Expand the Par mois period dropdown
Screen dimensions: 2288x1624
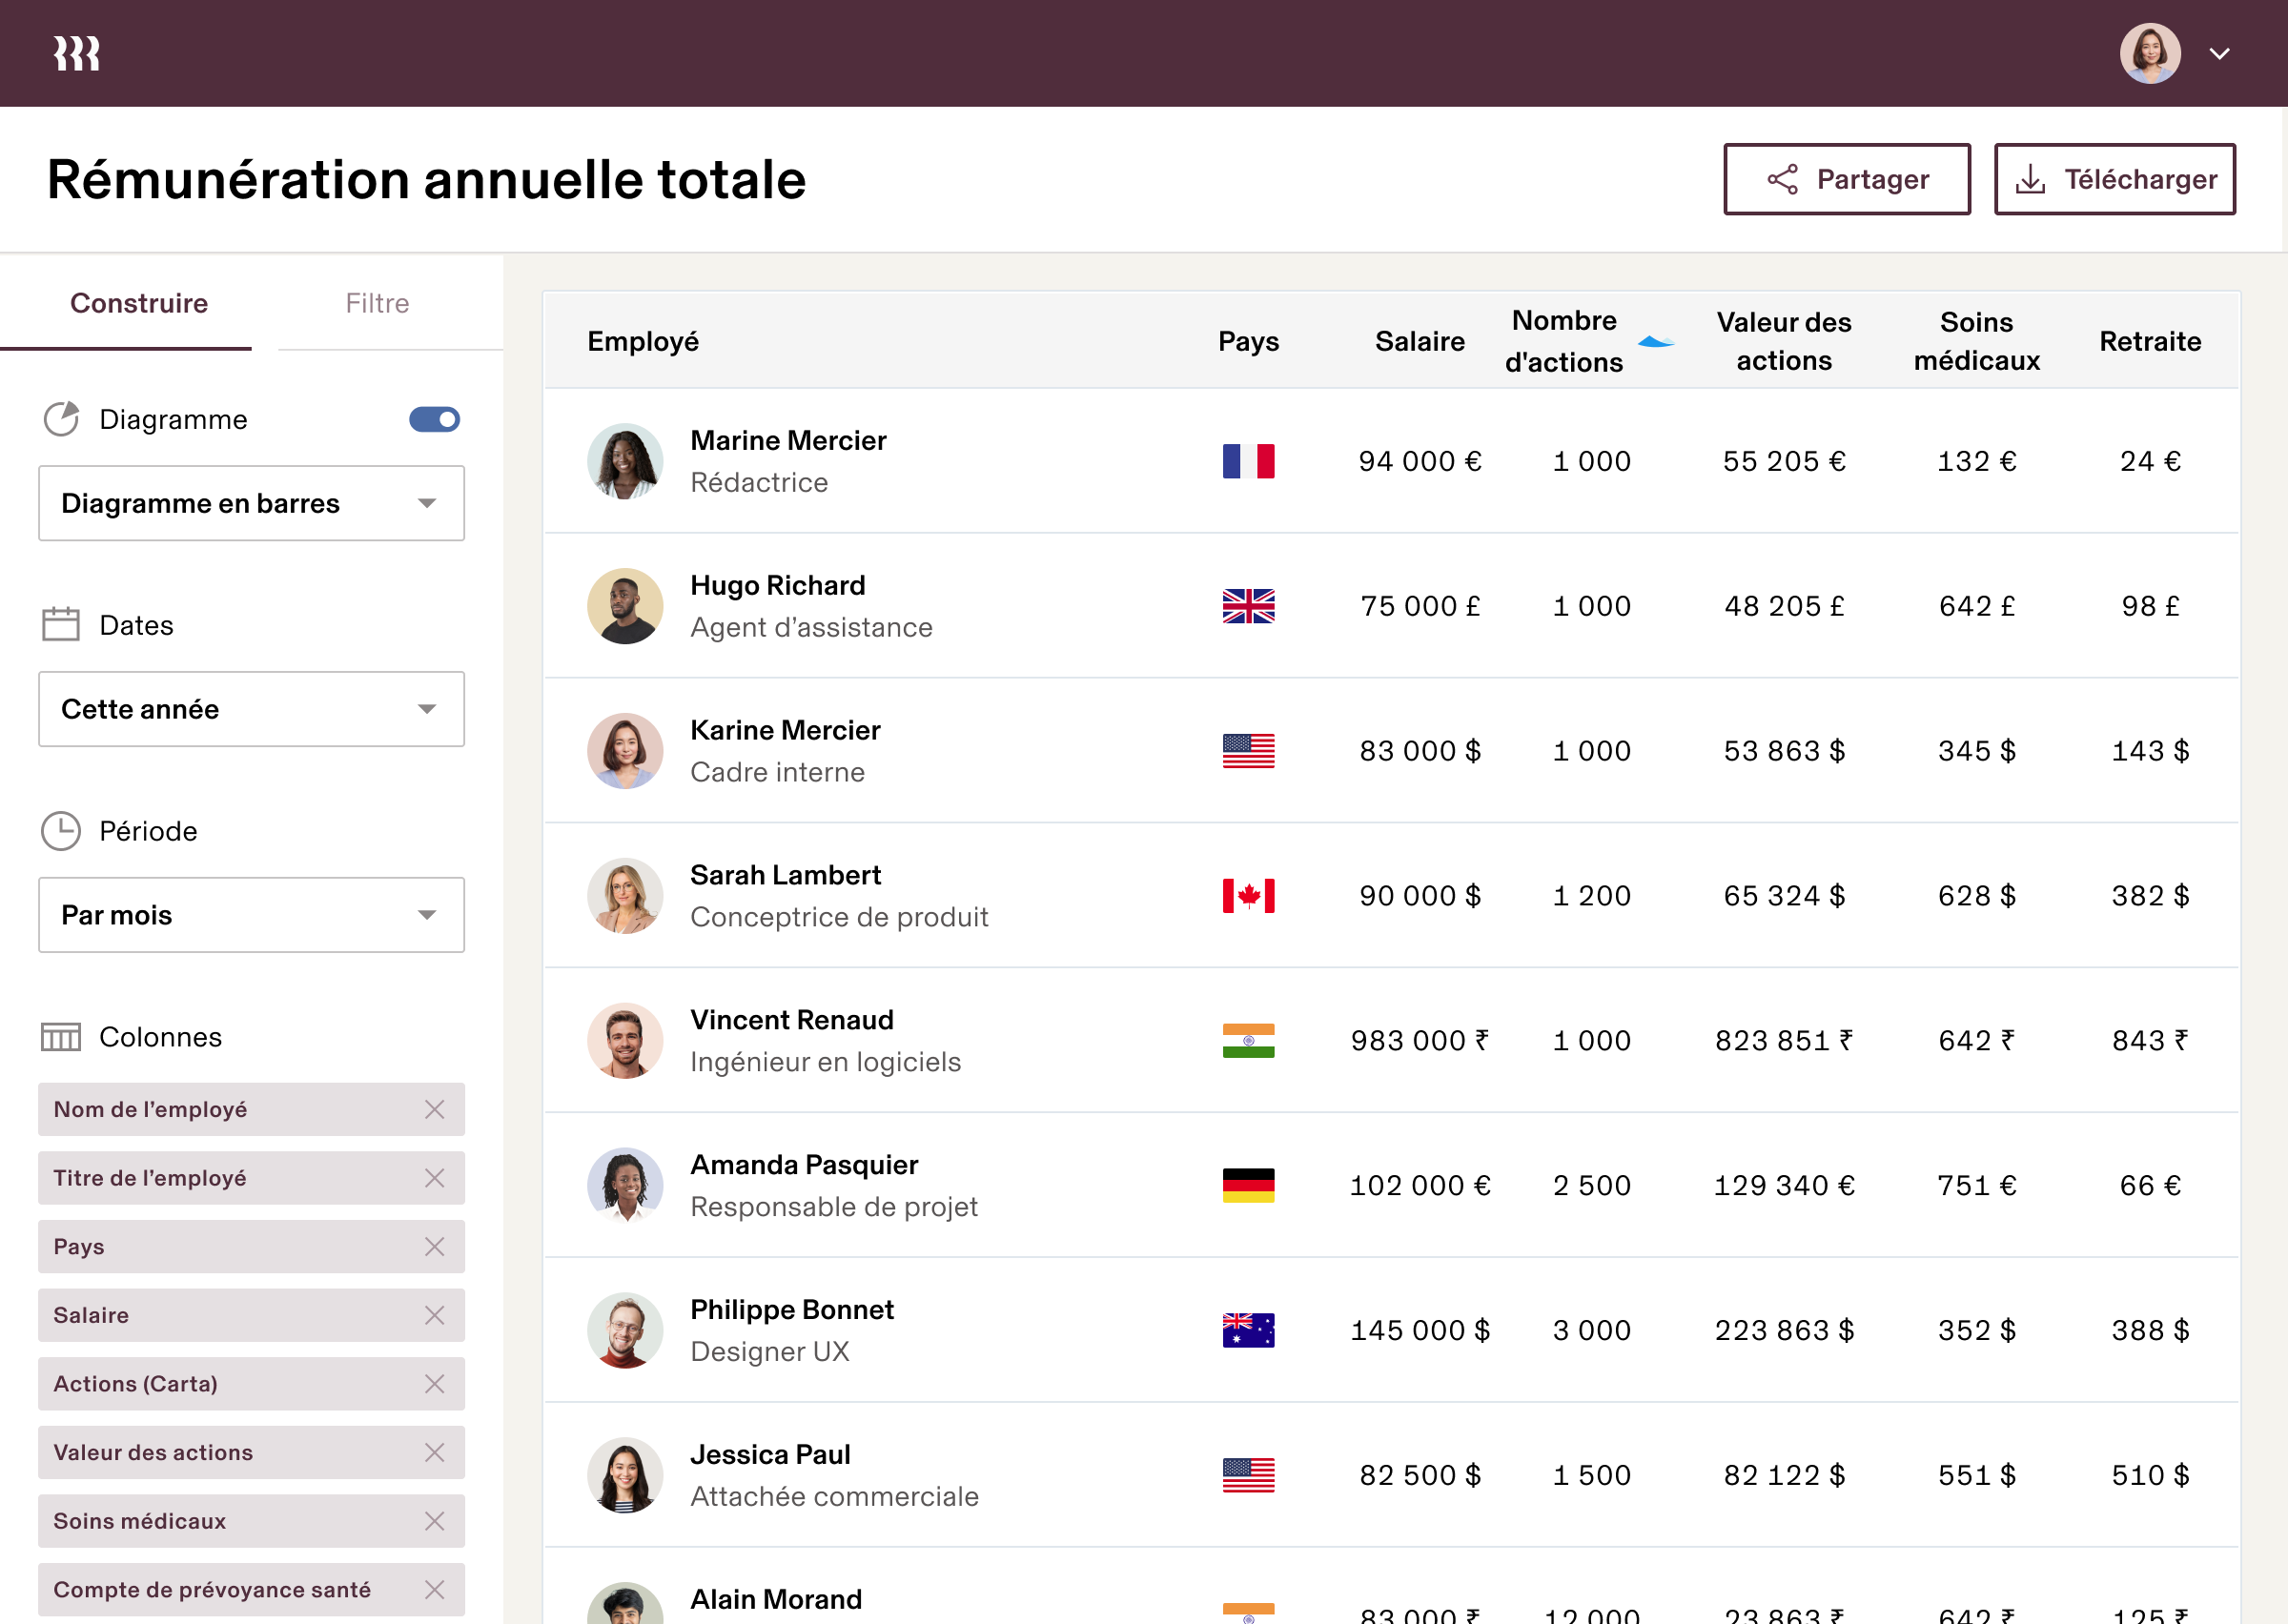(251, 915)
